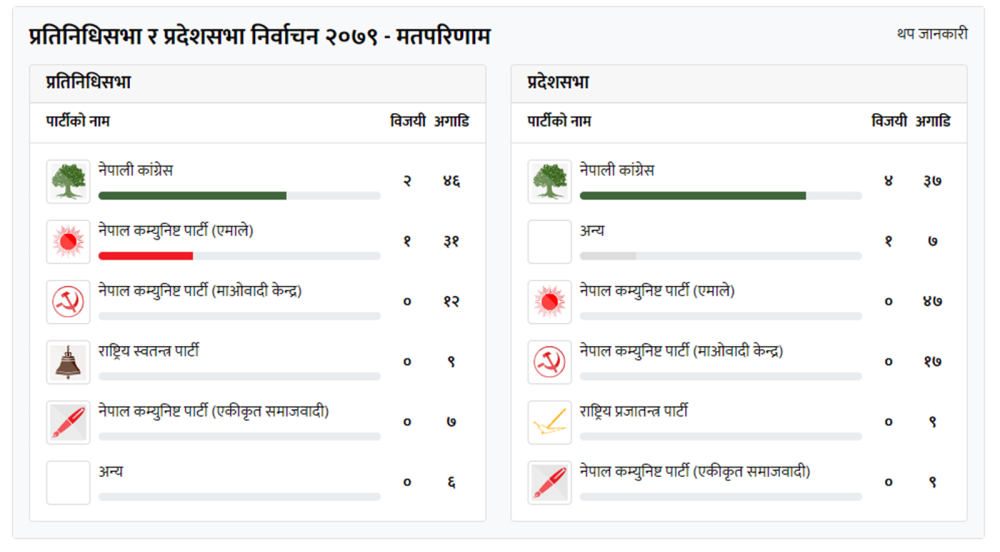Click the green Congress progress bar in प्रतिनिधिसभा
This screenshot has height=552, width=1000.
point(193,196)
